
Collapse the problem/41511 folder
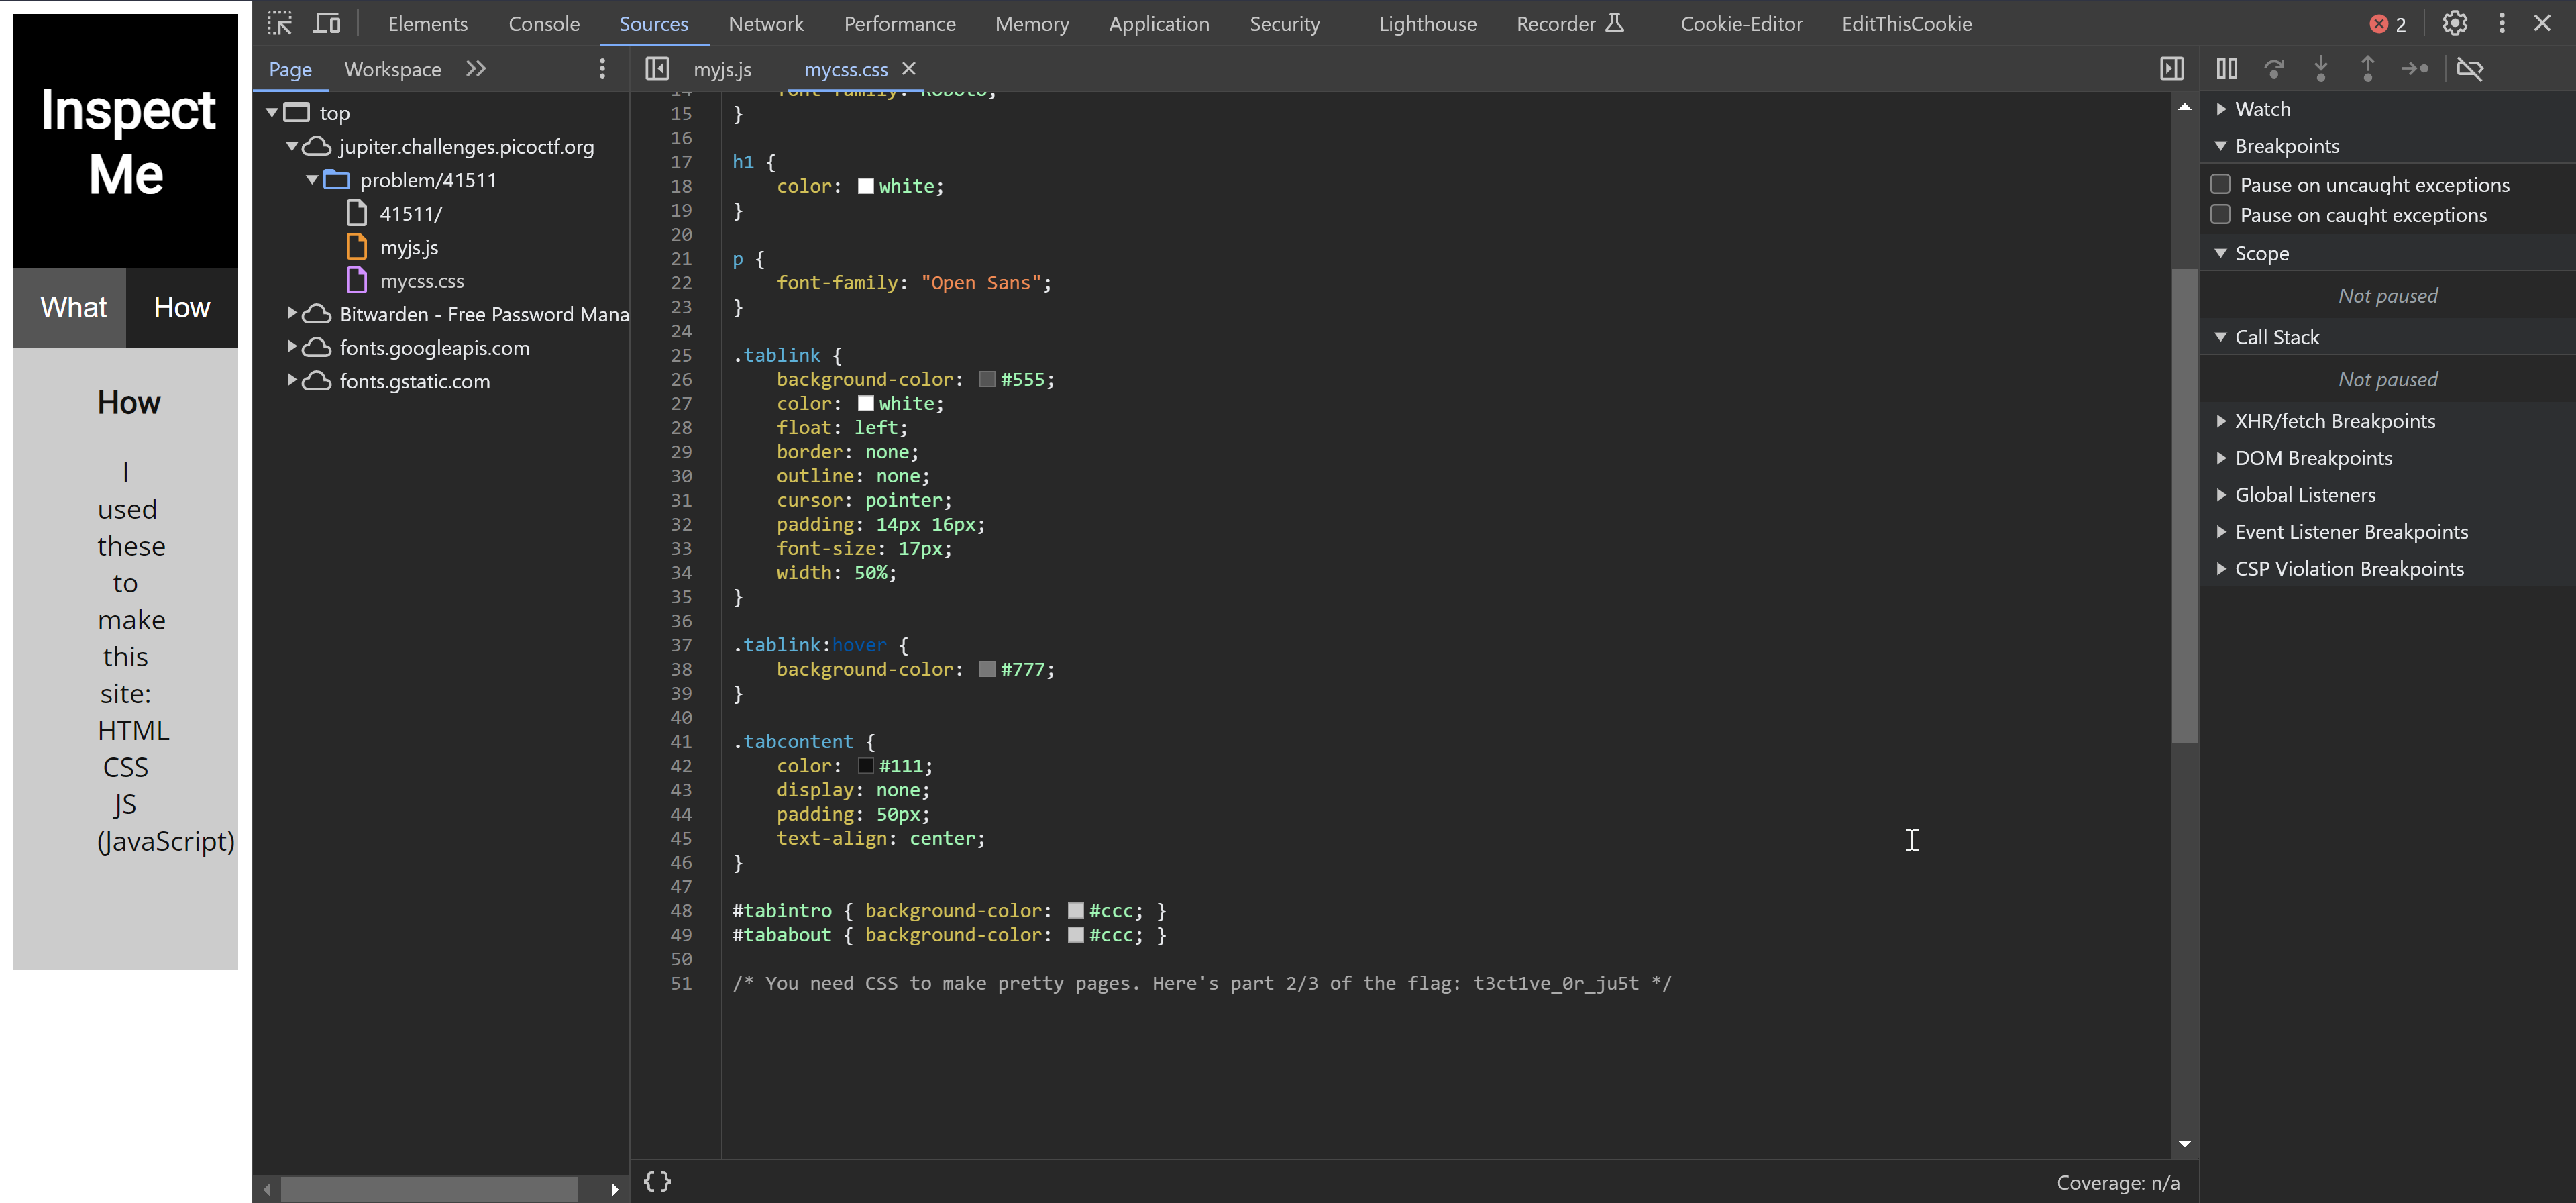pos(312,180)
